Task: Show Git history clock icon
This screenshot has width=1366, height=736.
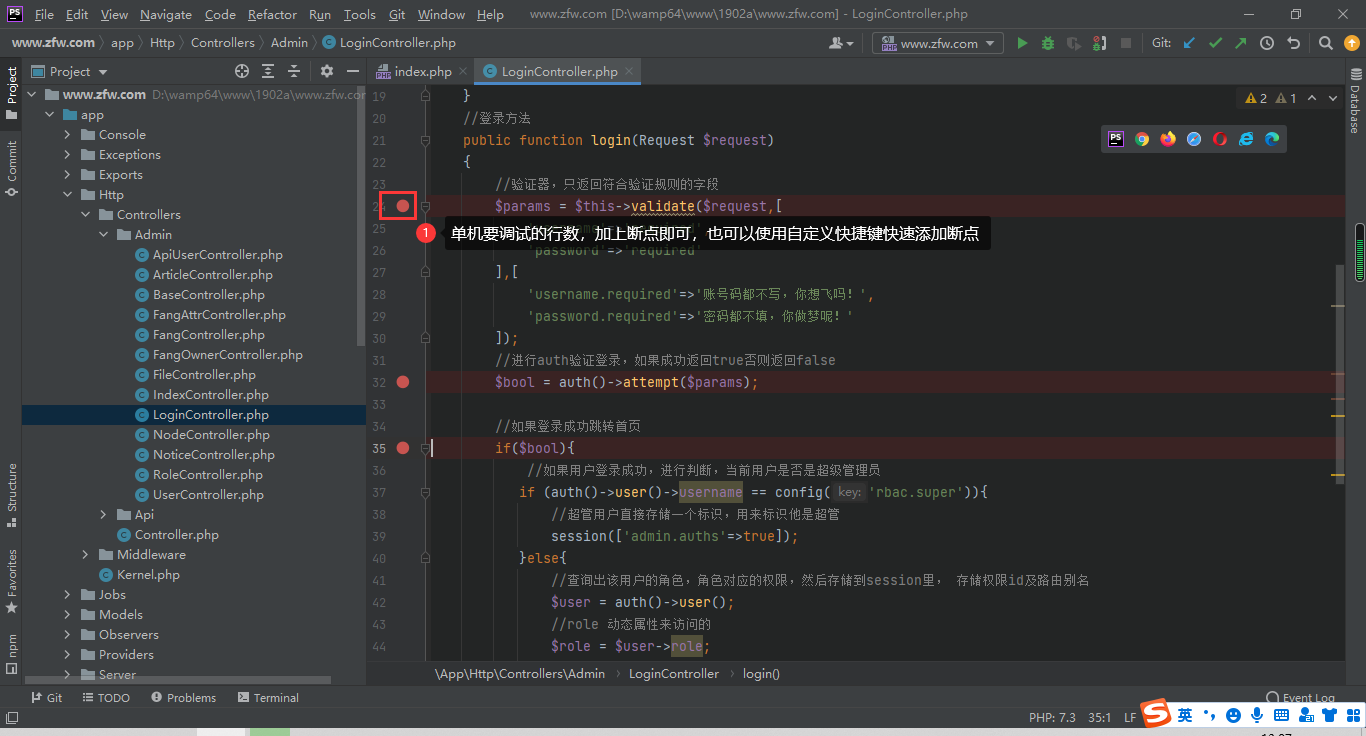Action: 1267,43
